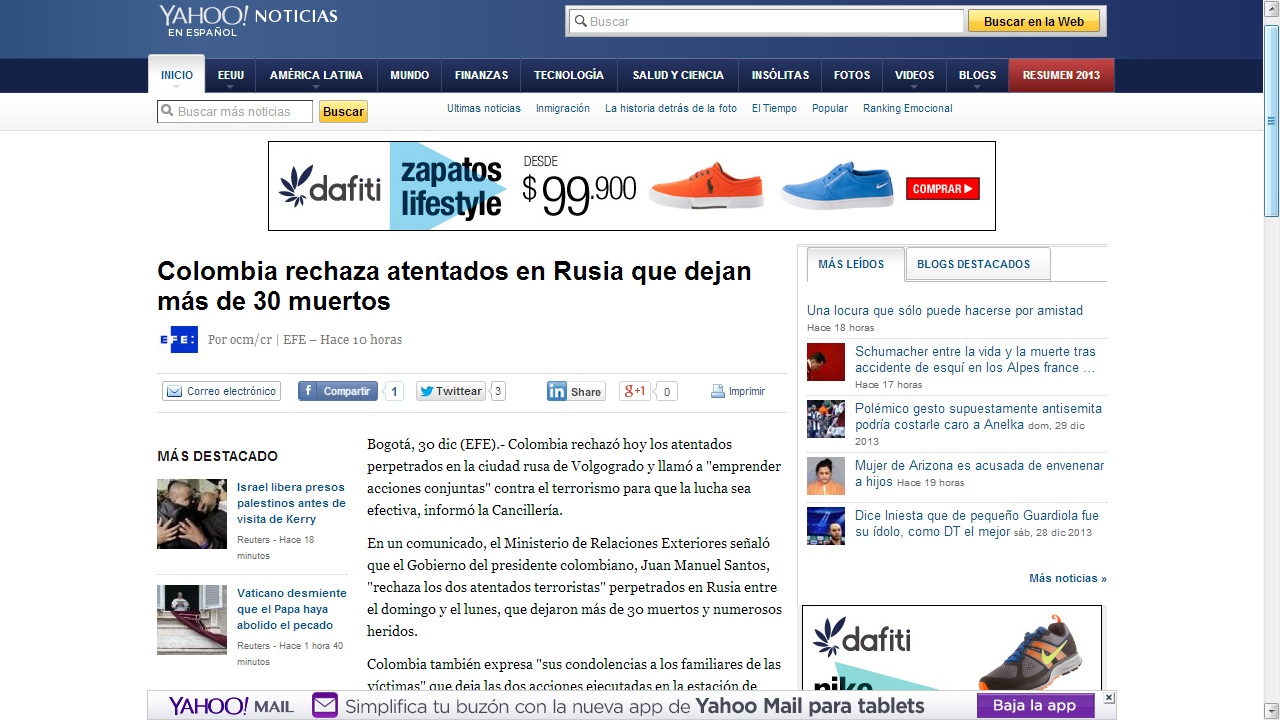This screenshot has height=720, width=1280.
Task: Click the Yahoo! Noticias logo
Action: 248,19
